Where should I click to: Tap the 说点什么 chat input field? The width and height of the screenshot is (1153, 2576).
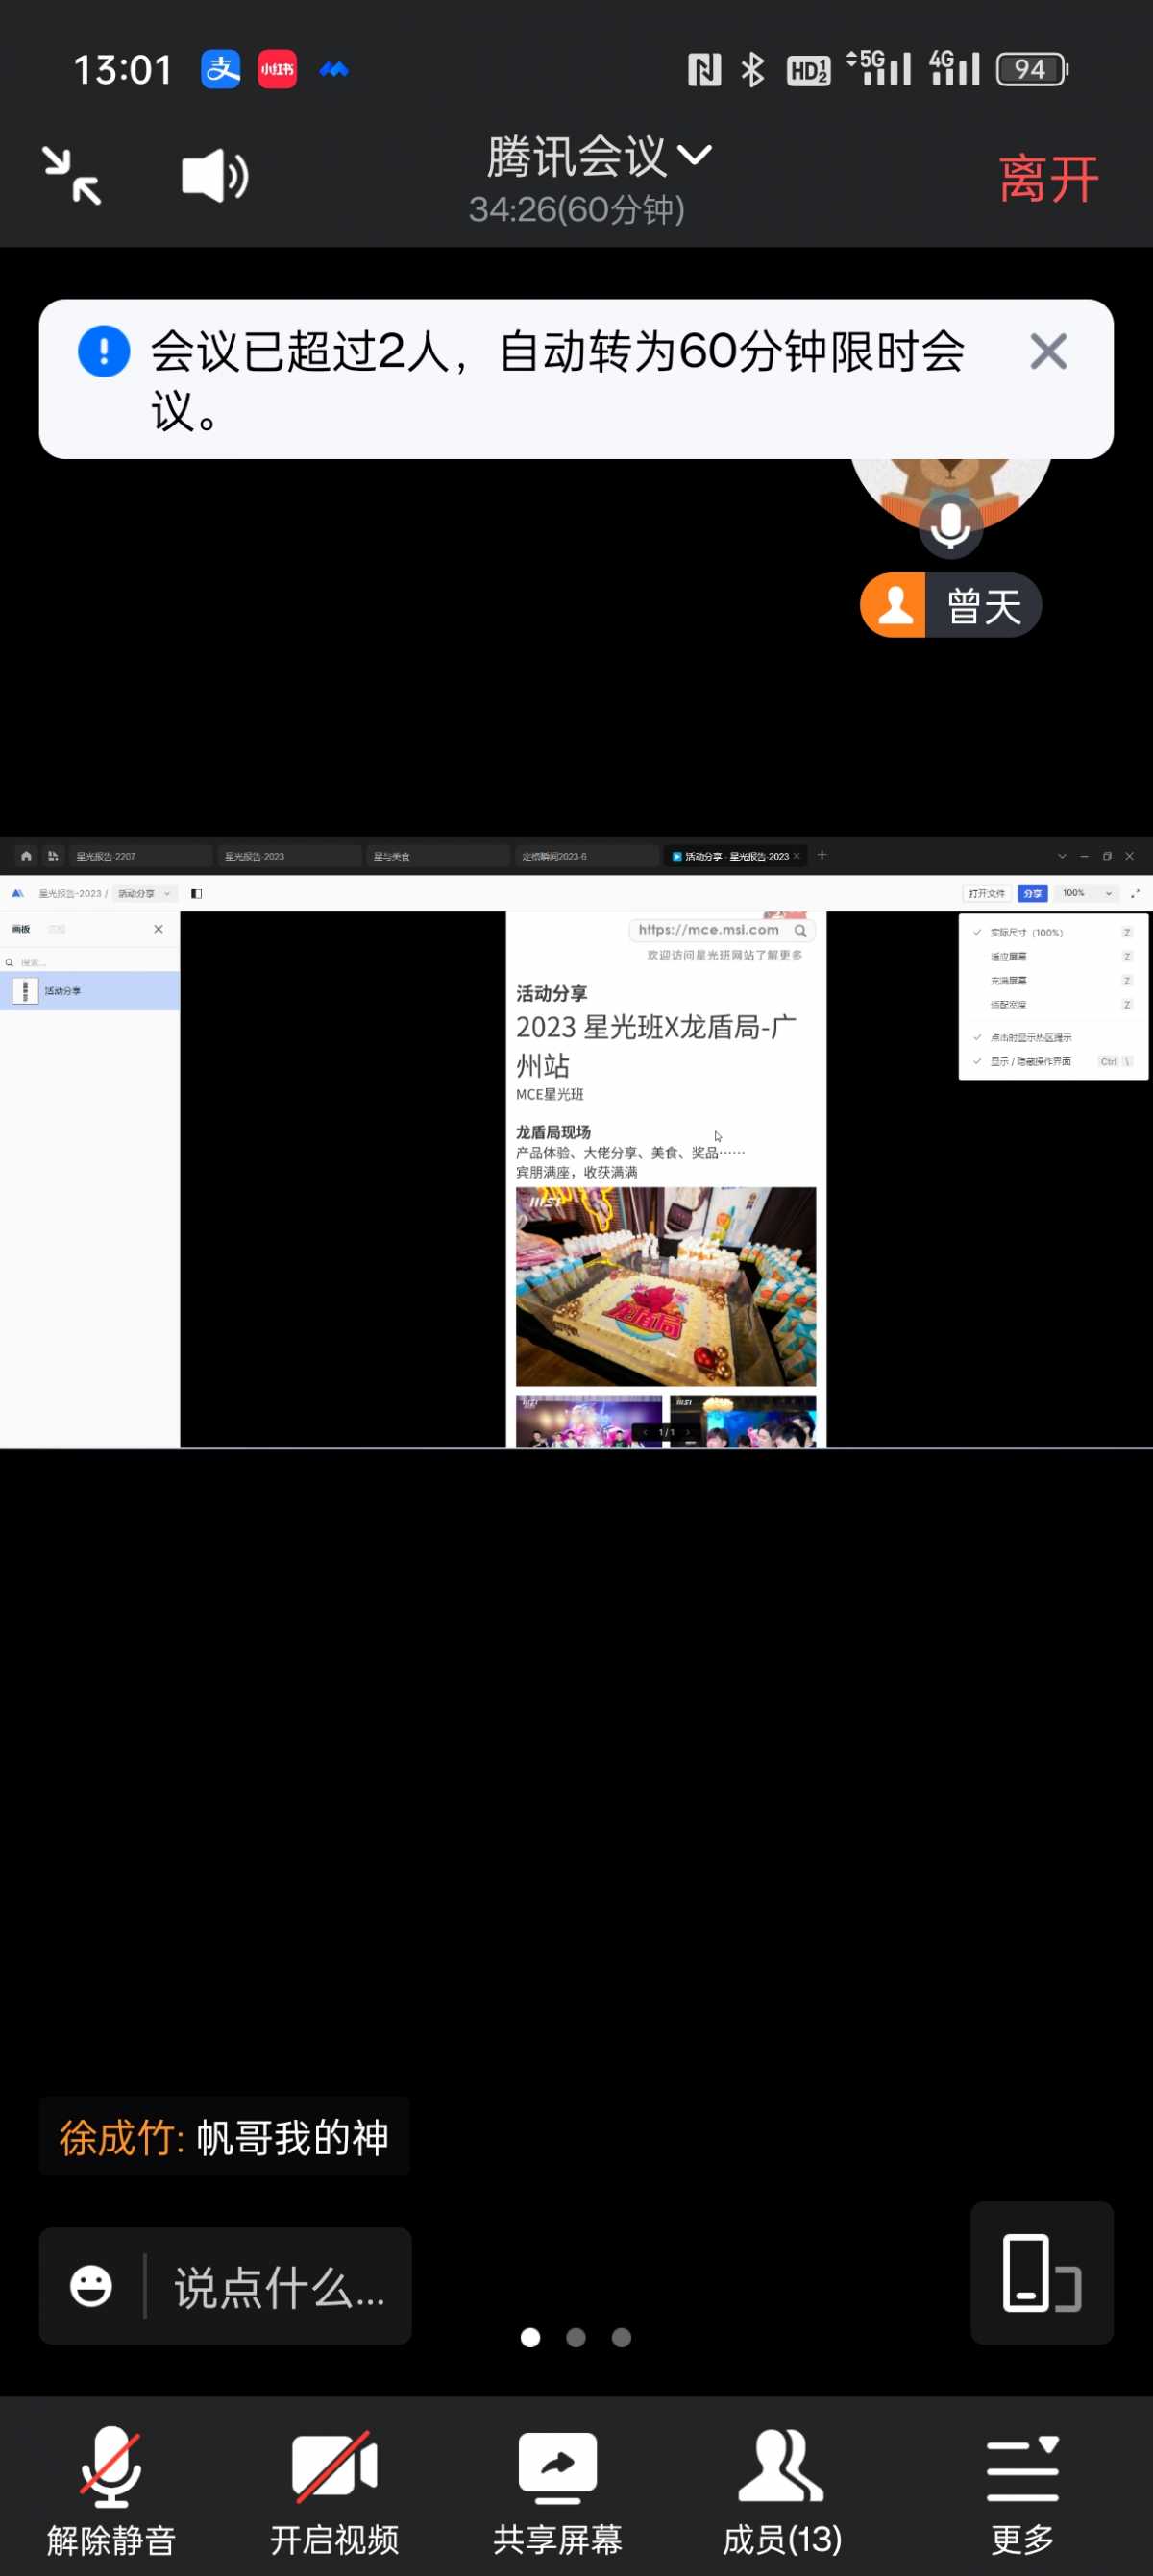tap(279, 2286)
